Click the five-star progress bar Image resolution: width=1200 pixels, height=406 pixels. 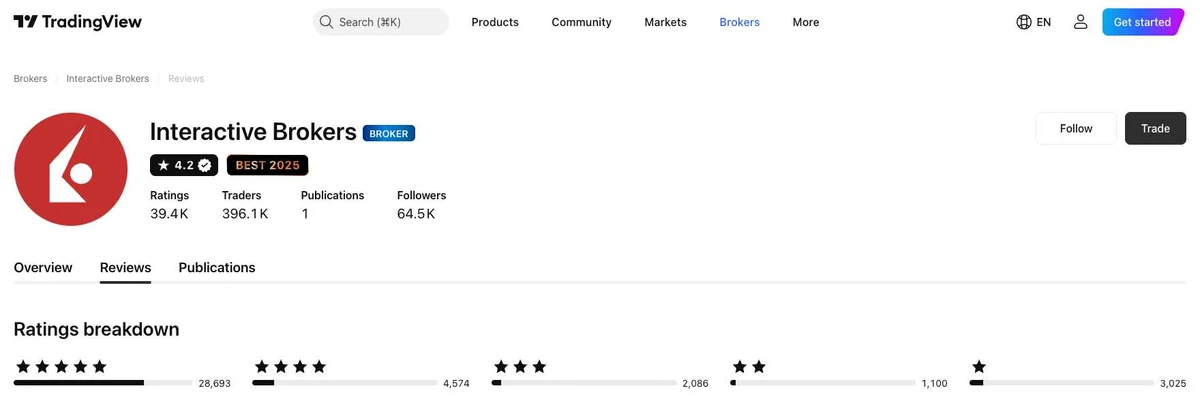103,383
